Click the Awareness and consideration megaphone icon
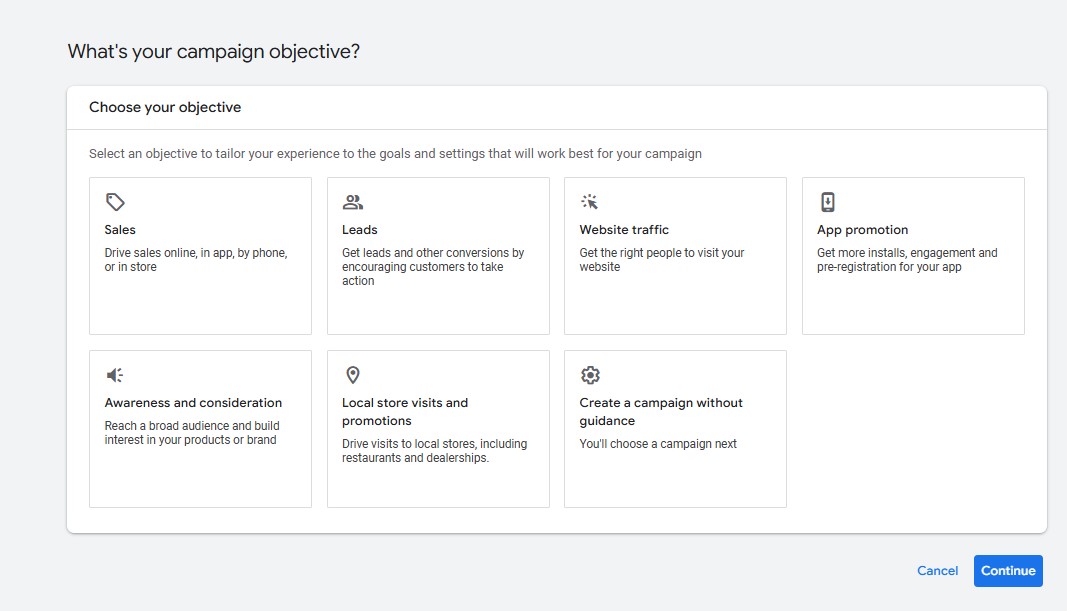 coord(115,375)
